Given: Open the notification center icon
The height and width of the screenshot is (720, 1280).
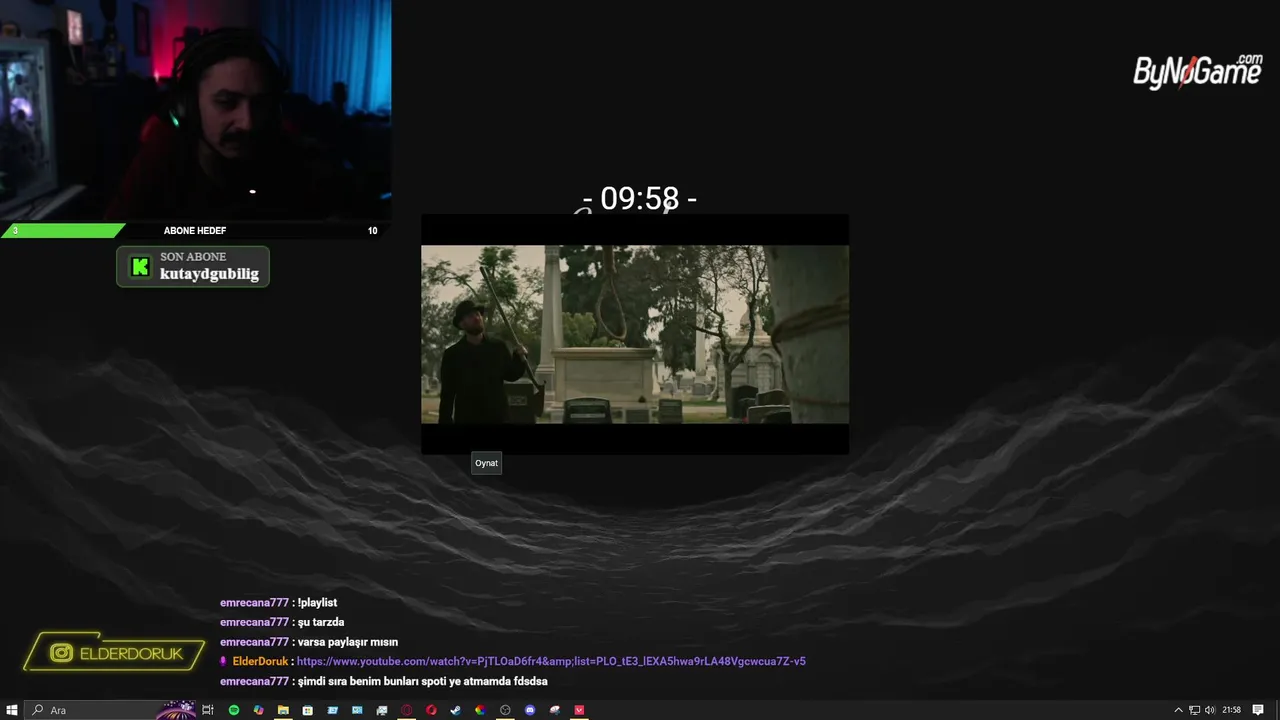Looking at the screenshot, I should coord(1258,710).
